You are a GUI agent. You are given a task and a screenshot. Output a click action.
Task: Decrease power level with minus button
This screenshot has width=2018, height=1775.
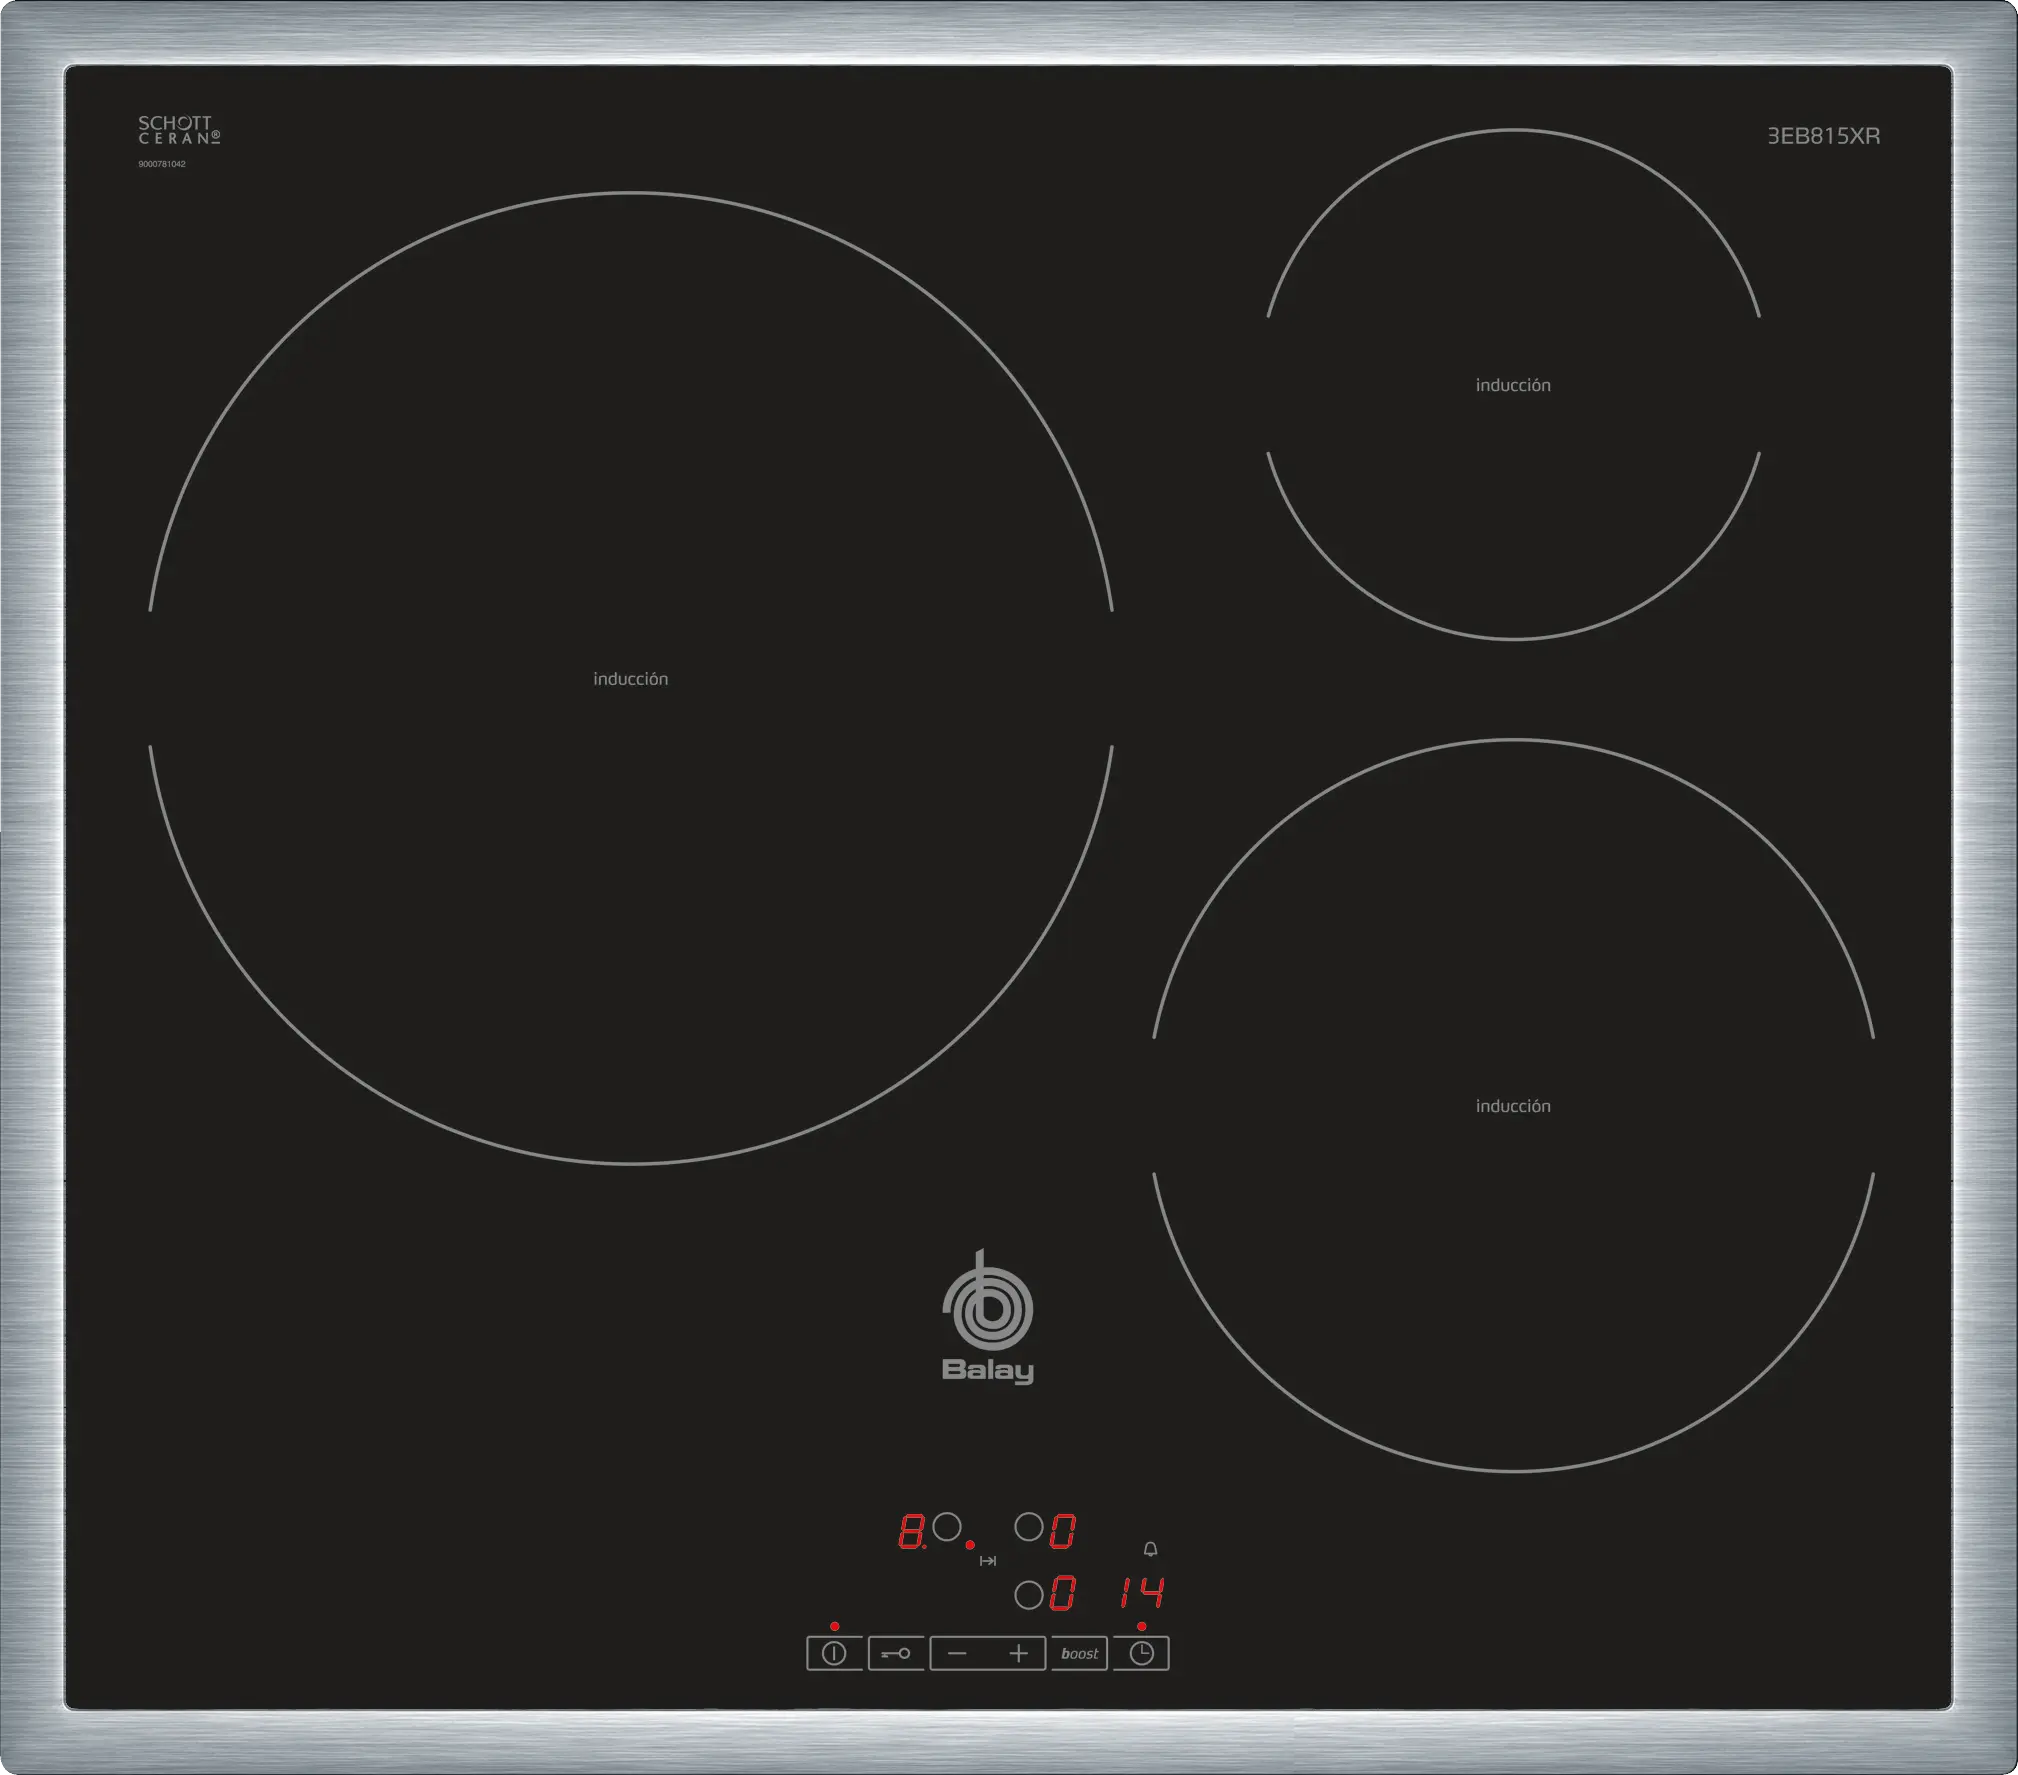pos(957,1653)
